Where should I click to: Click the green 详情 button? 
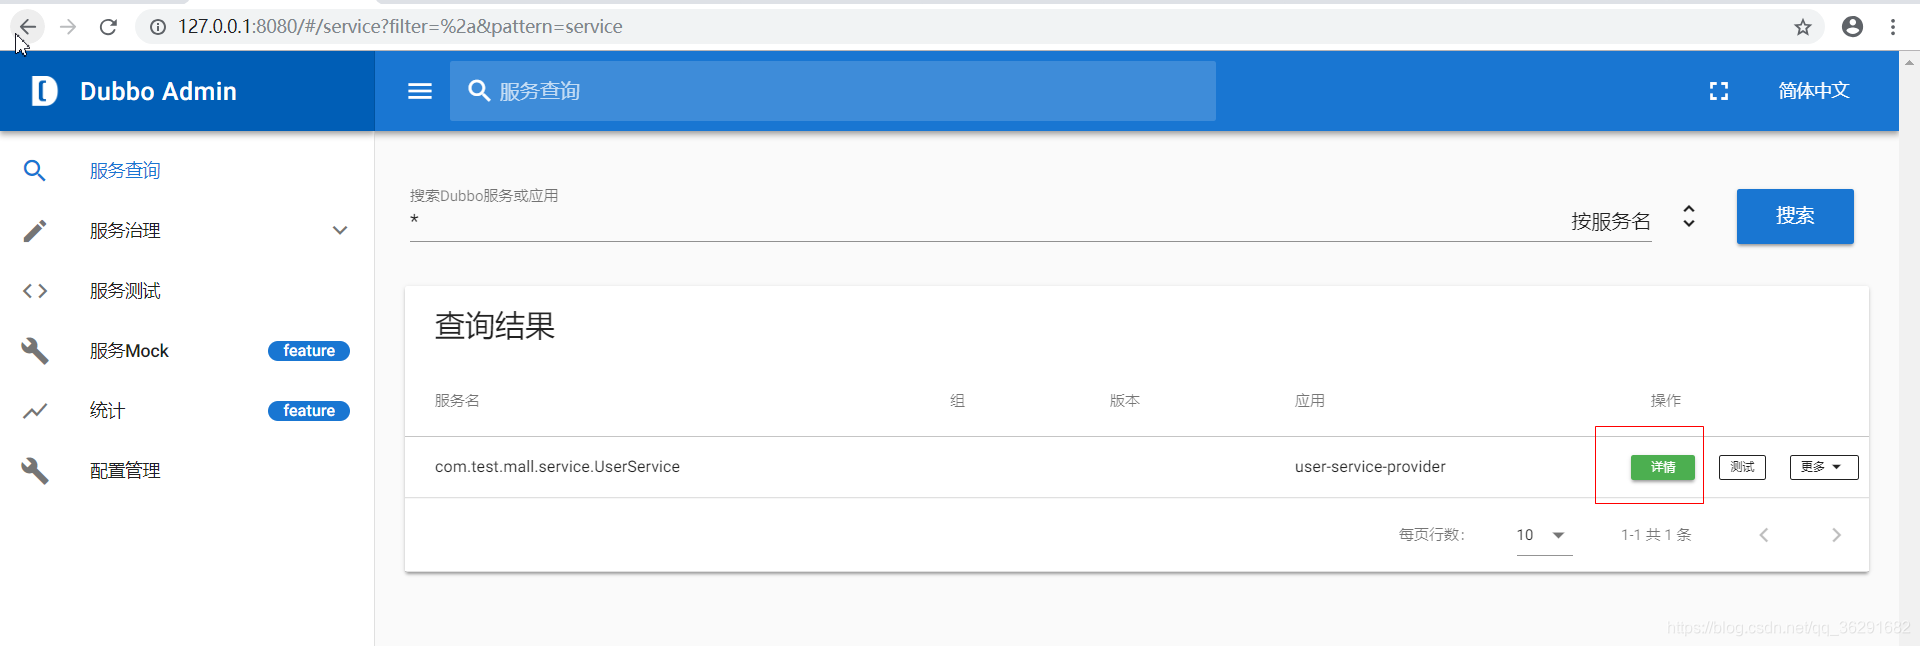pyautogui.click(x=1663, y=467)
